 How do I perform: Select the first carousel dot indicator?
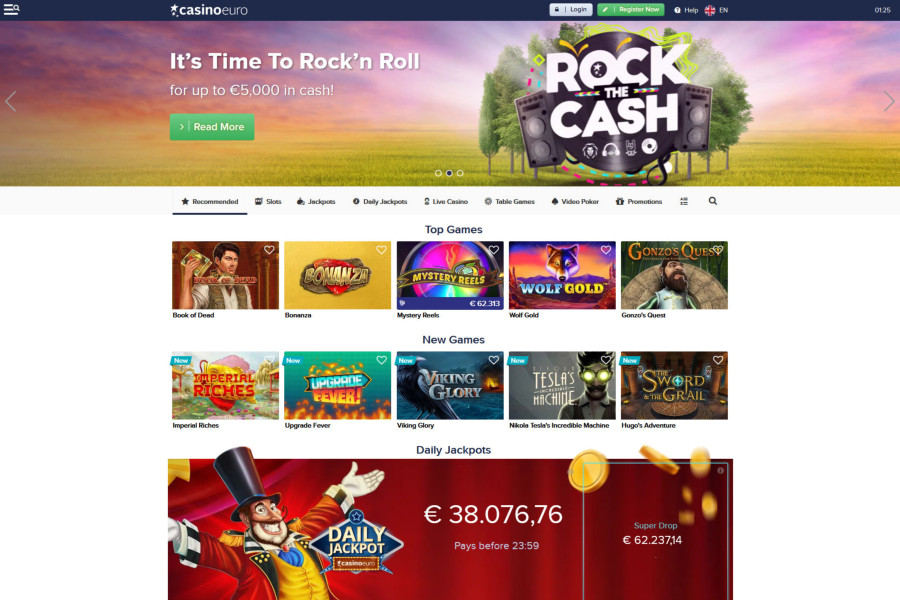tap(439, 173)
